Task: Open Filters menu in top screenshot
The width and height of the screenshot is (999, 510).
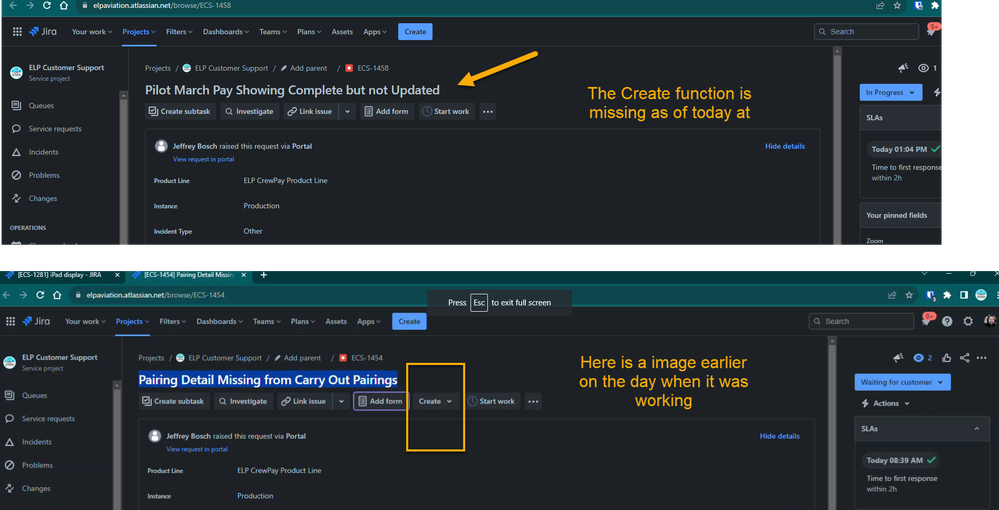Action: (x=179, y=32)
